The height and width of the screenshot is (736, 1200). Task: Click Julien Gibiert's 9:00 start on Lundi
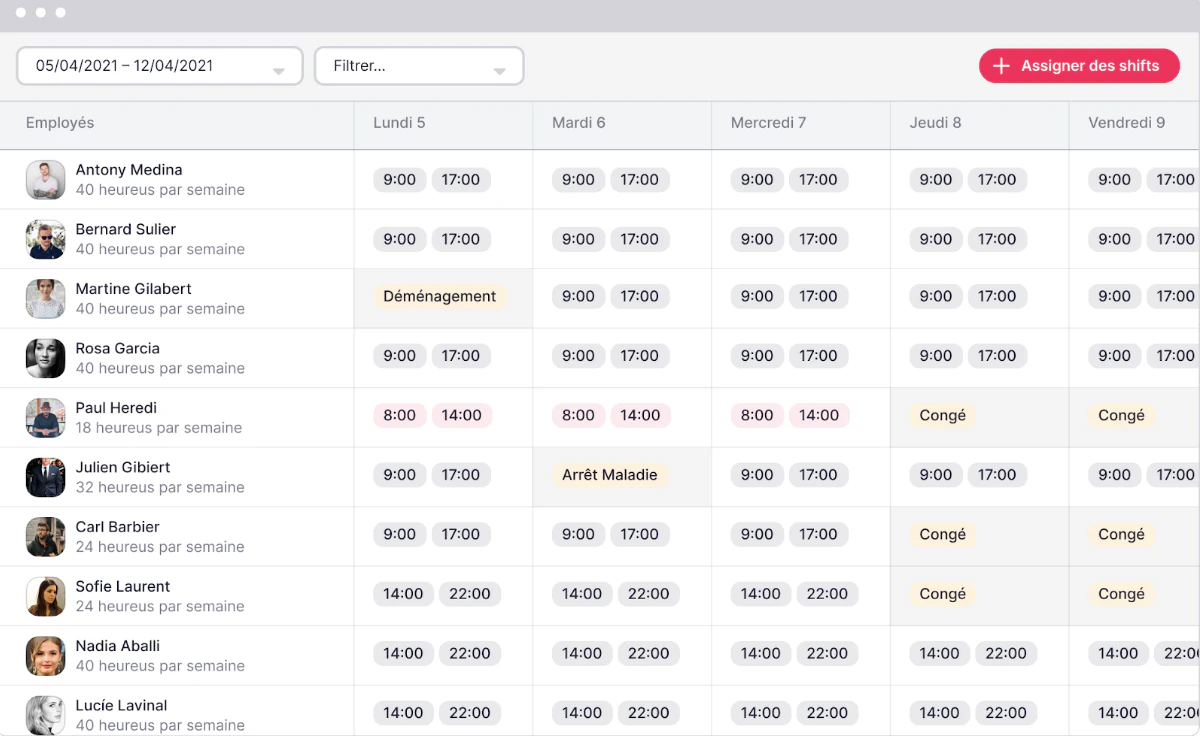point(400,475)
